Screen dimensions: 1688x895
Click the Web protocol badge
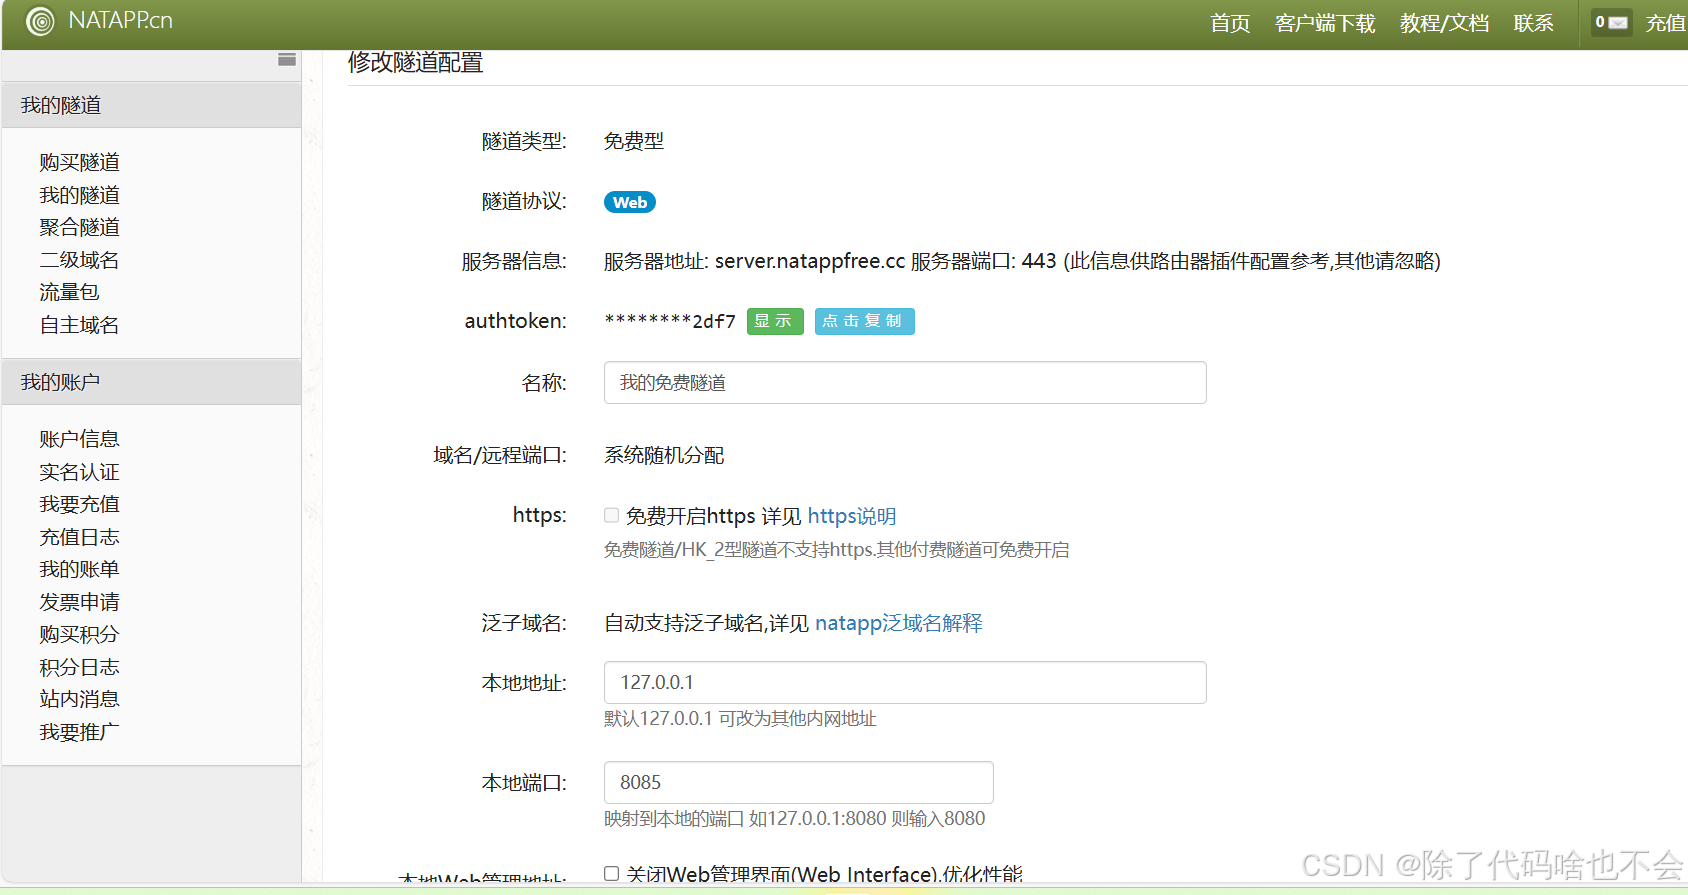tap(630, 202)
